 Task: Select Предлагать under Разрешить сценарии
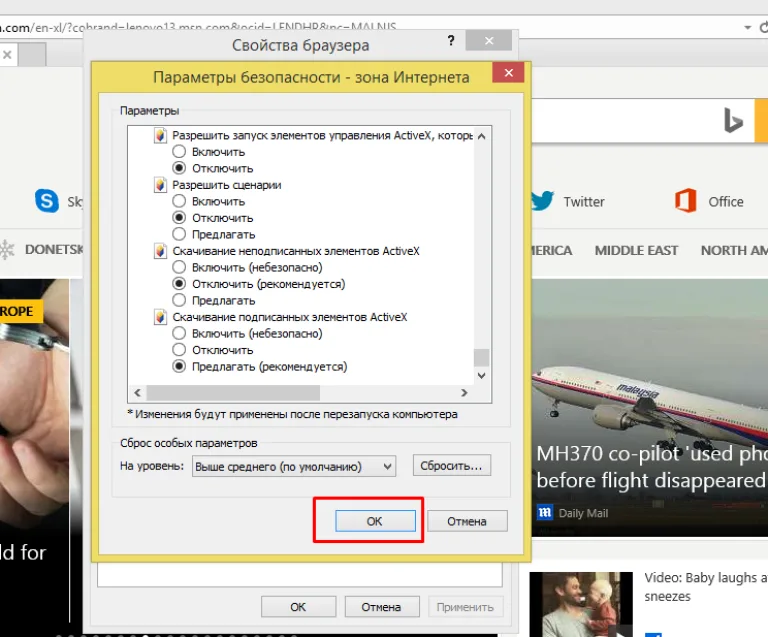pos(179,235)
